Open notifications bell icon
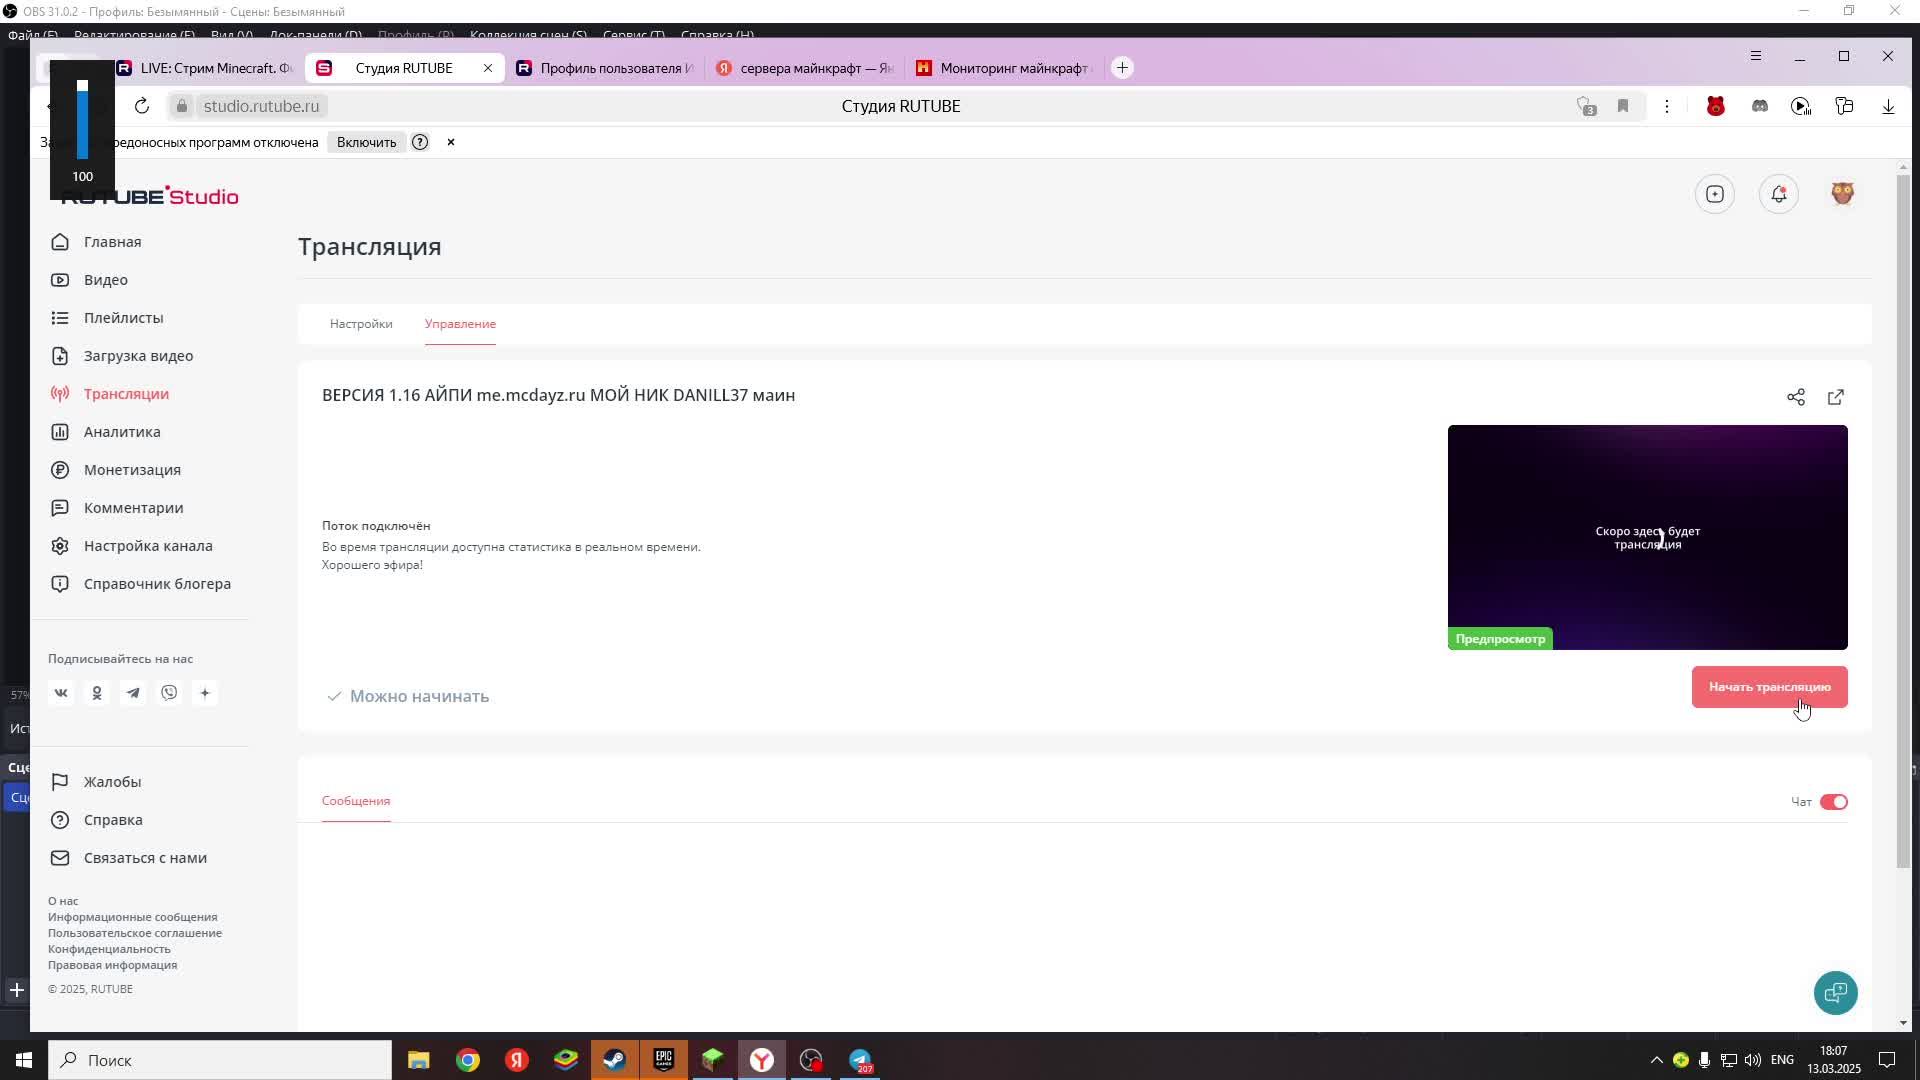 [1778, 194]
